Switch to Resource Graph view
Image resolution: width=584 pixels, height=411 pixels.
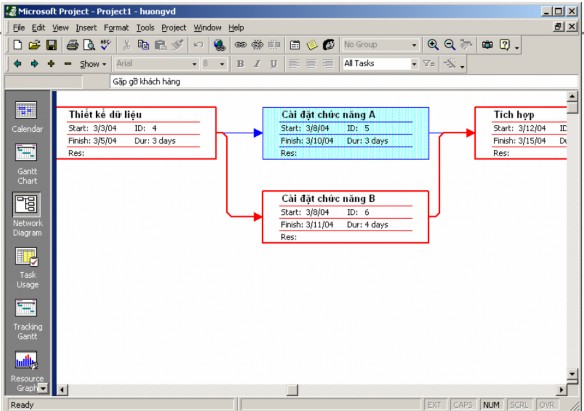[x=27, y=371]
